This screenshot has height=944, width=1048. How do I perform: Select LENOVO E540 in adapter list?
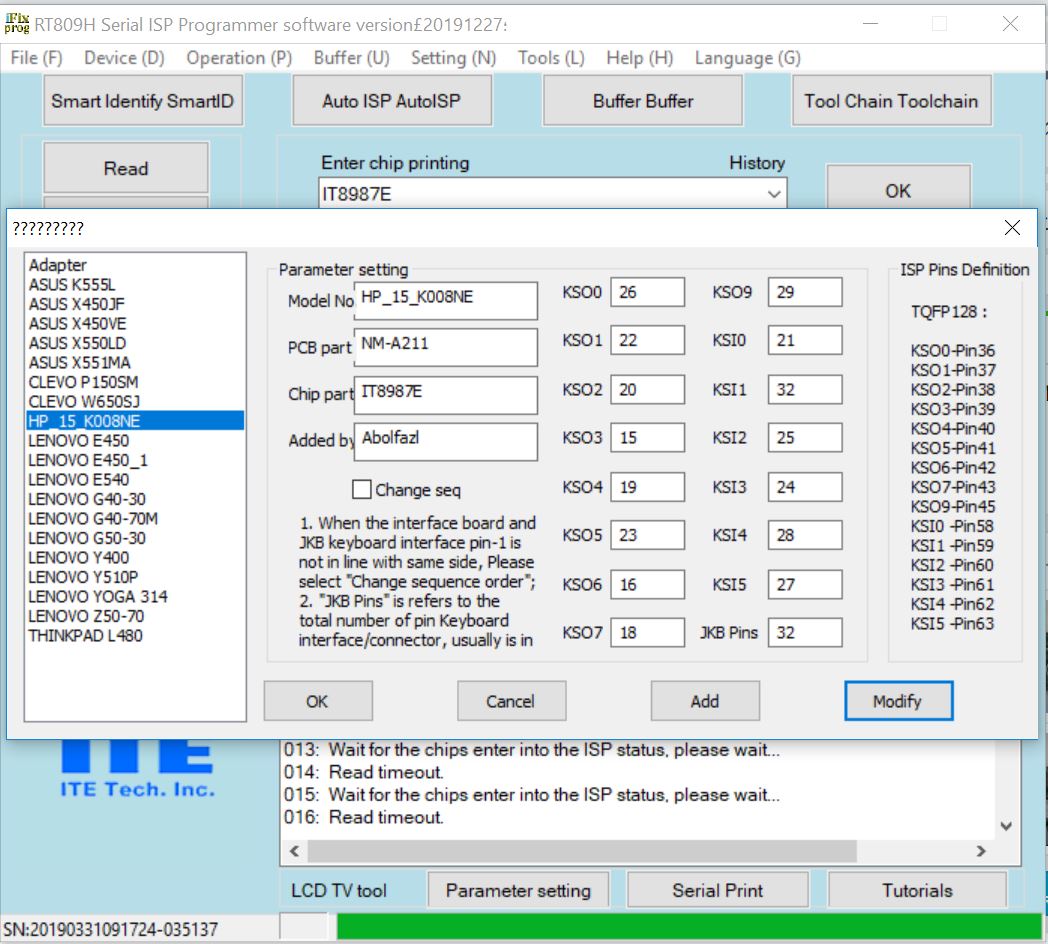(135, 479)
